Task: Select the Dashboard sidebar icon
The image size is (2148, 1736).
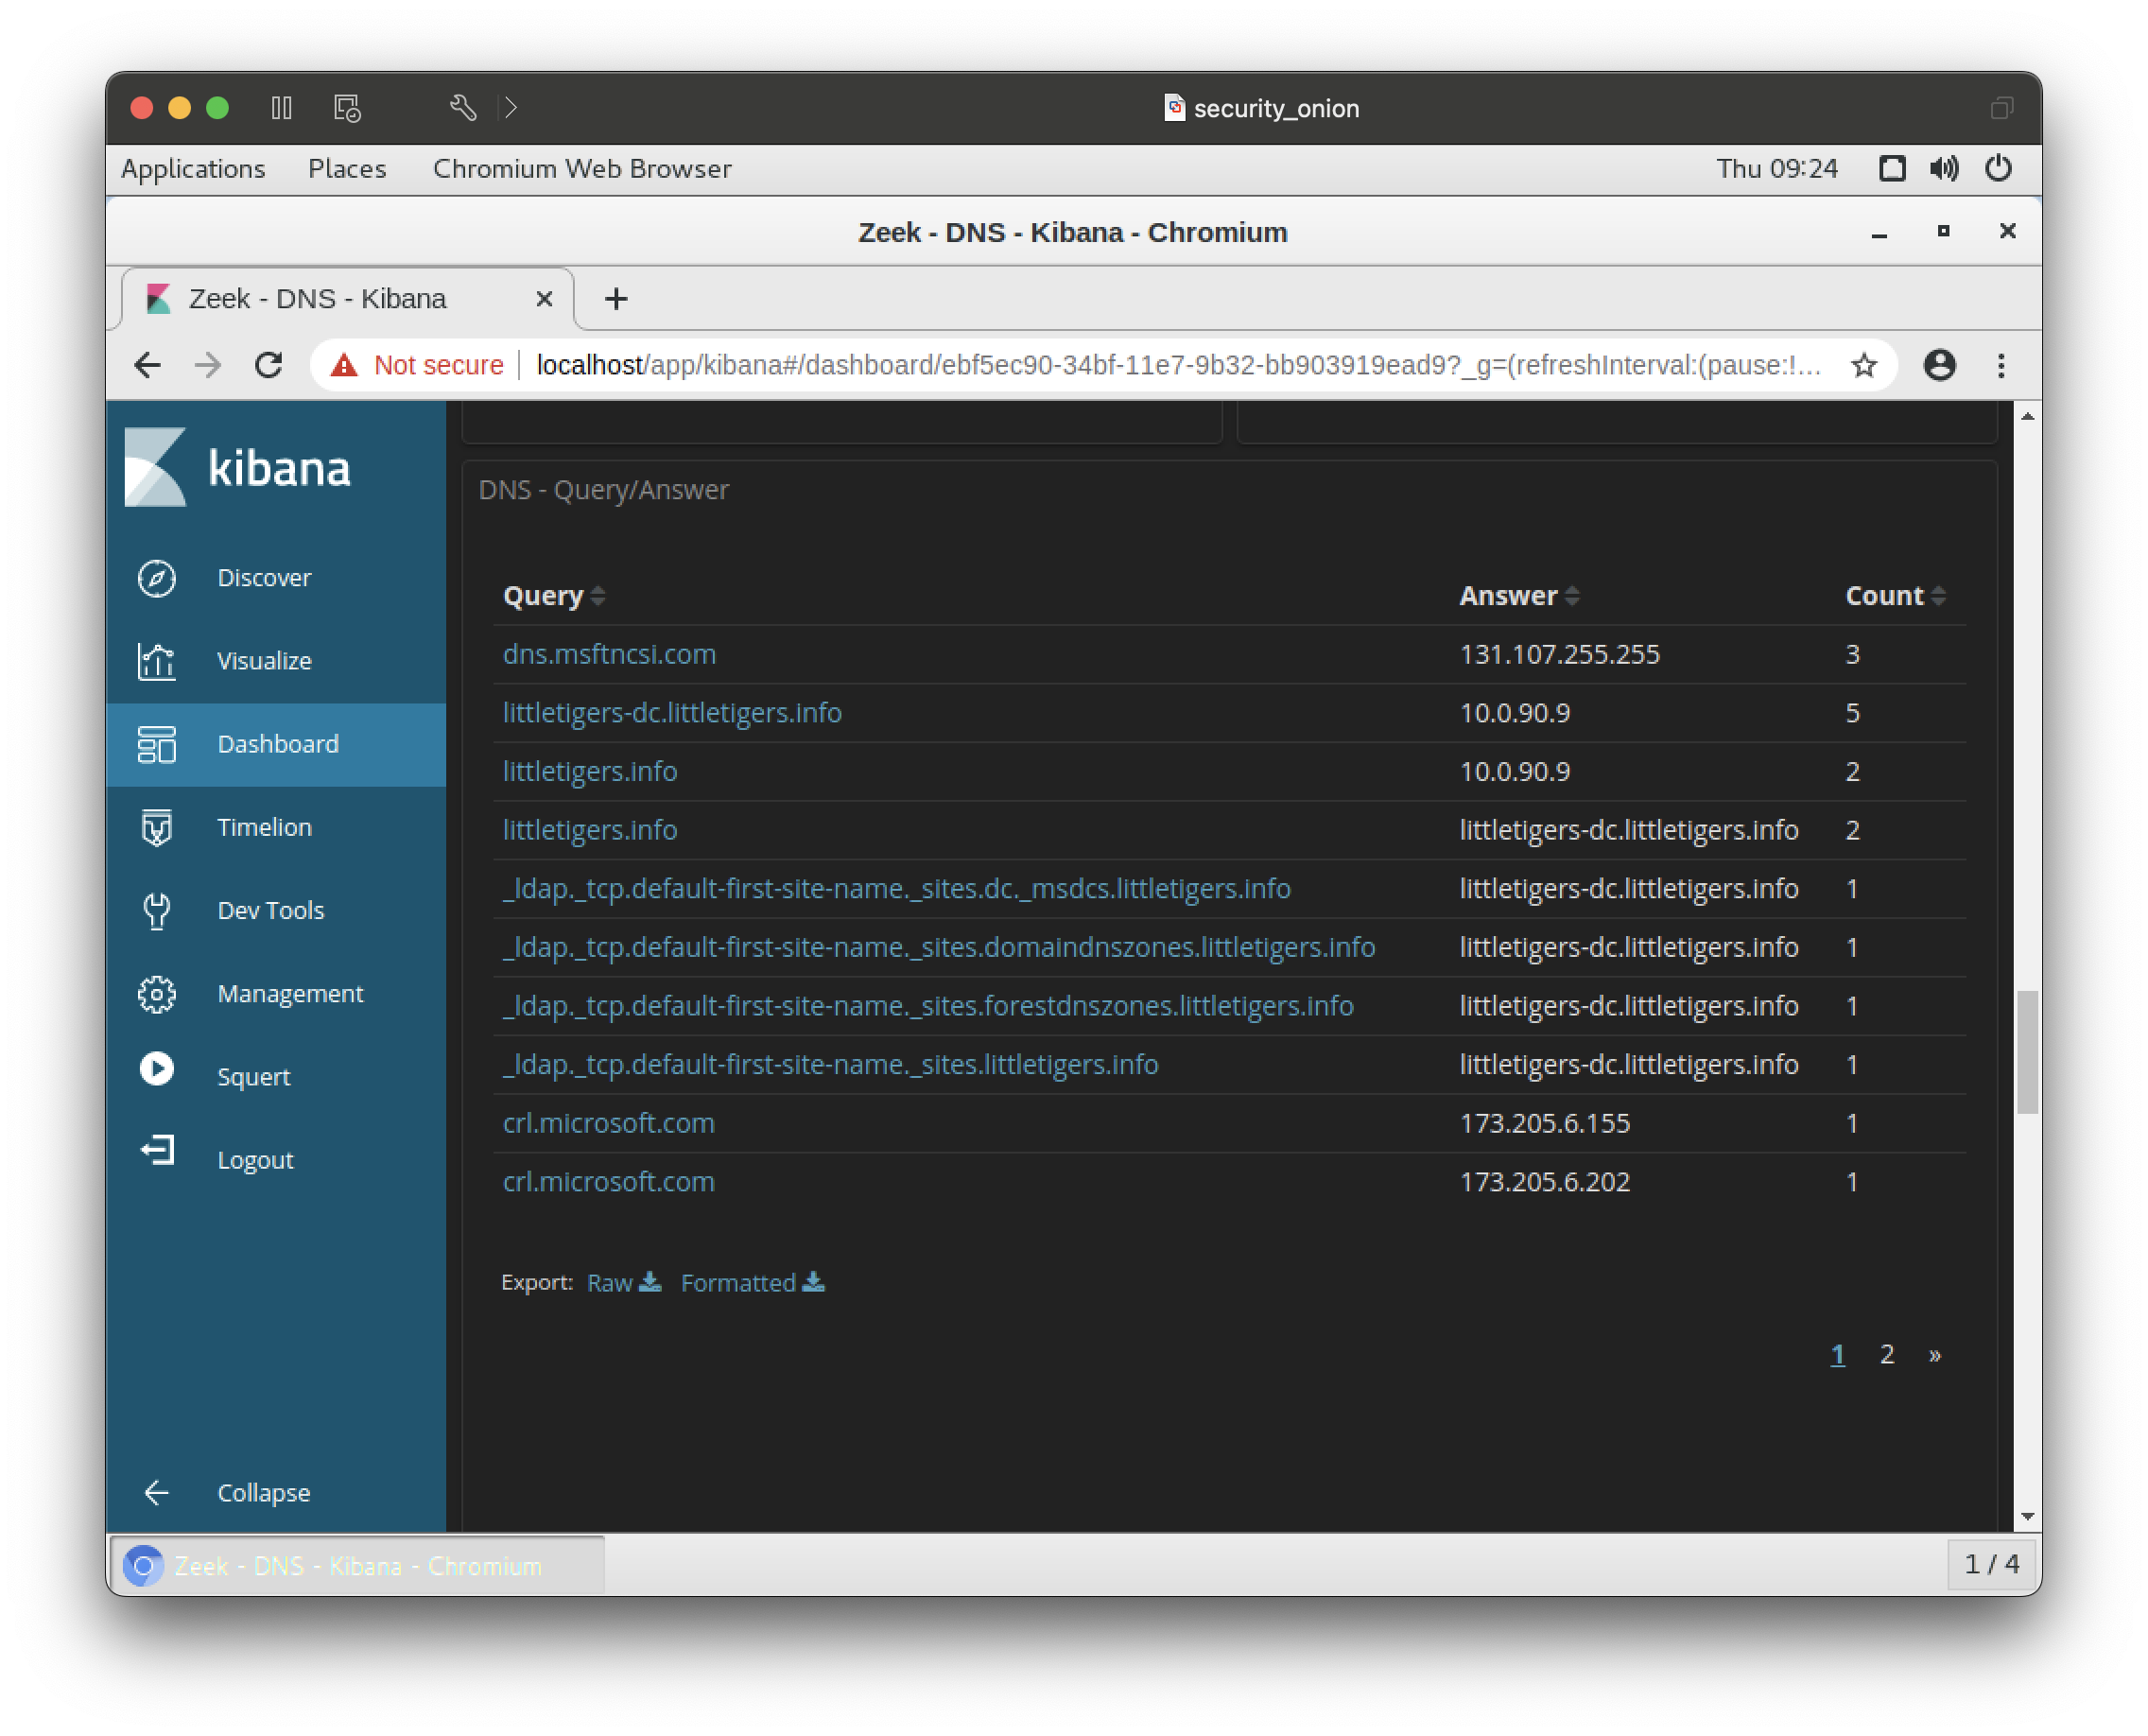Action: (x=157, y=744)
